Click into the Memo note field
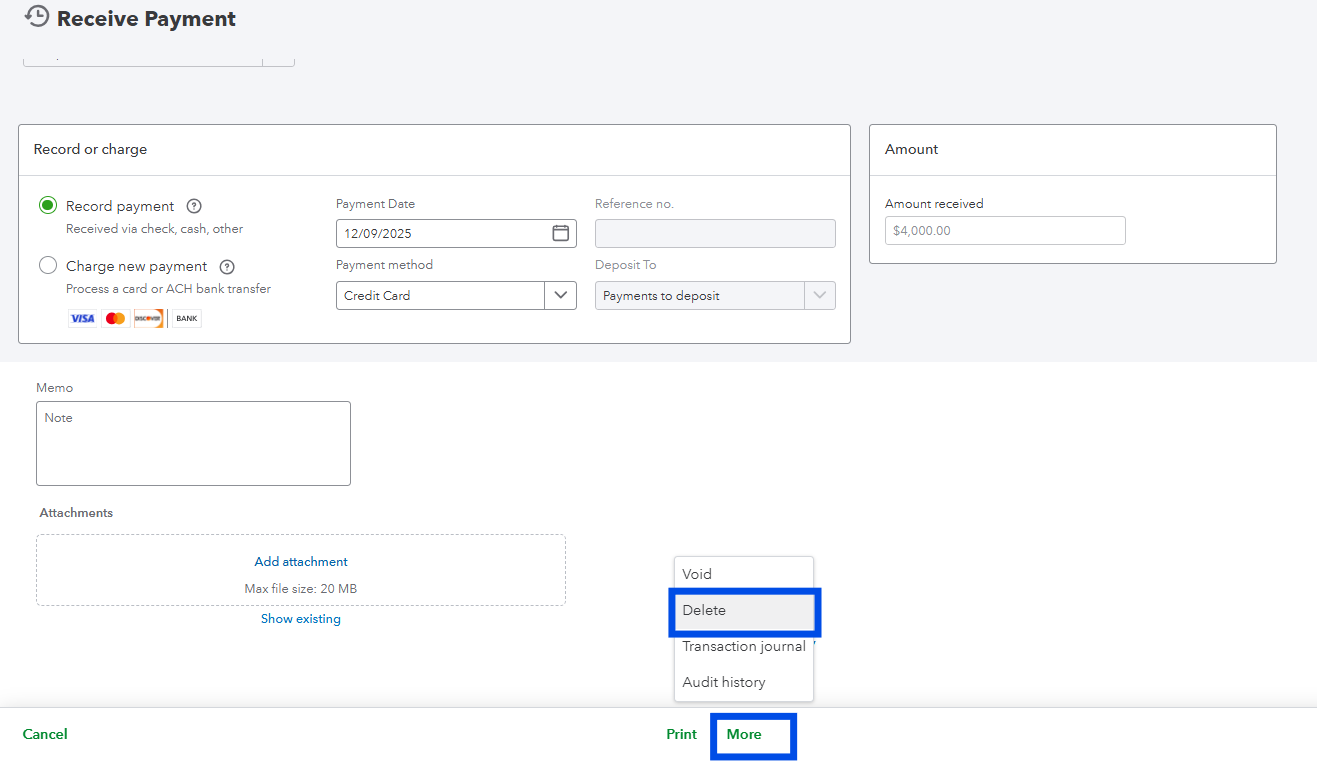 point(193,443)
